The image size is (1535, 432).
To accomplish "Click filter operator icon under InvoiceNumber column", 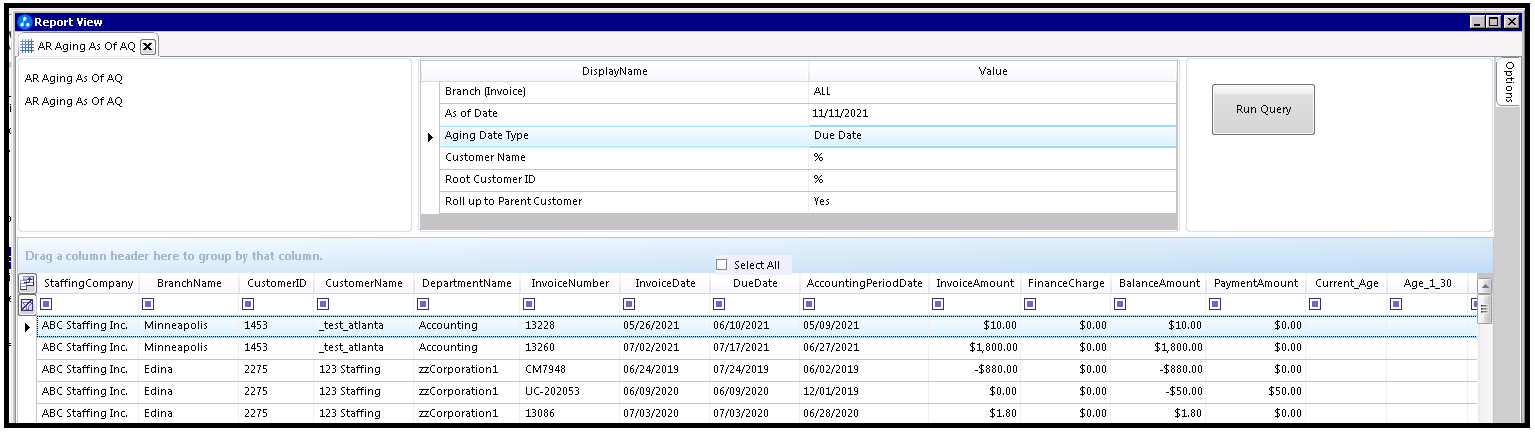I will point(529,304).
